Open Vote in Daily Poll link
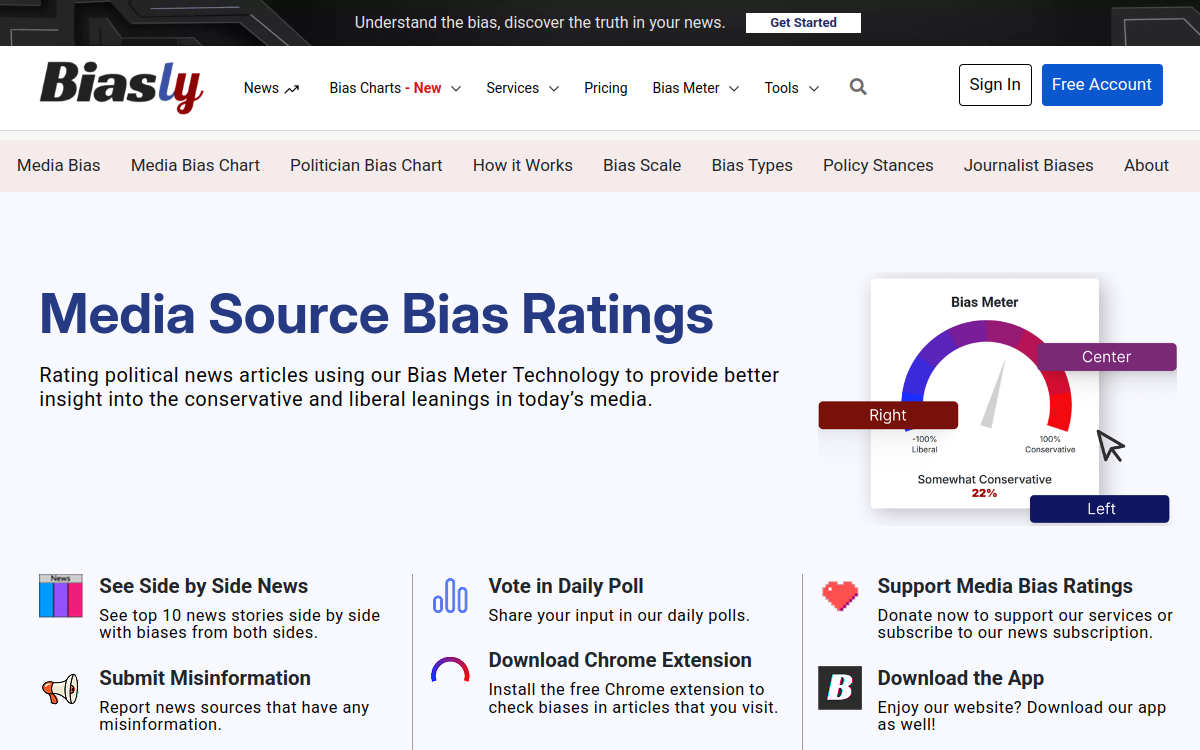Viewport: 1200px width, 750px height. (566, 586)
